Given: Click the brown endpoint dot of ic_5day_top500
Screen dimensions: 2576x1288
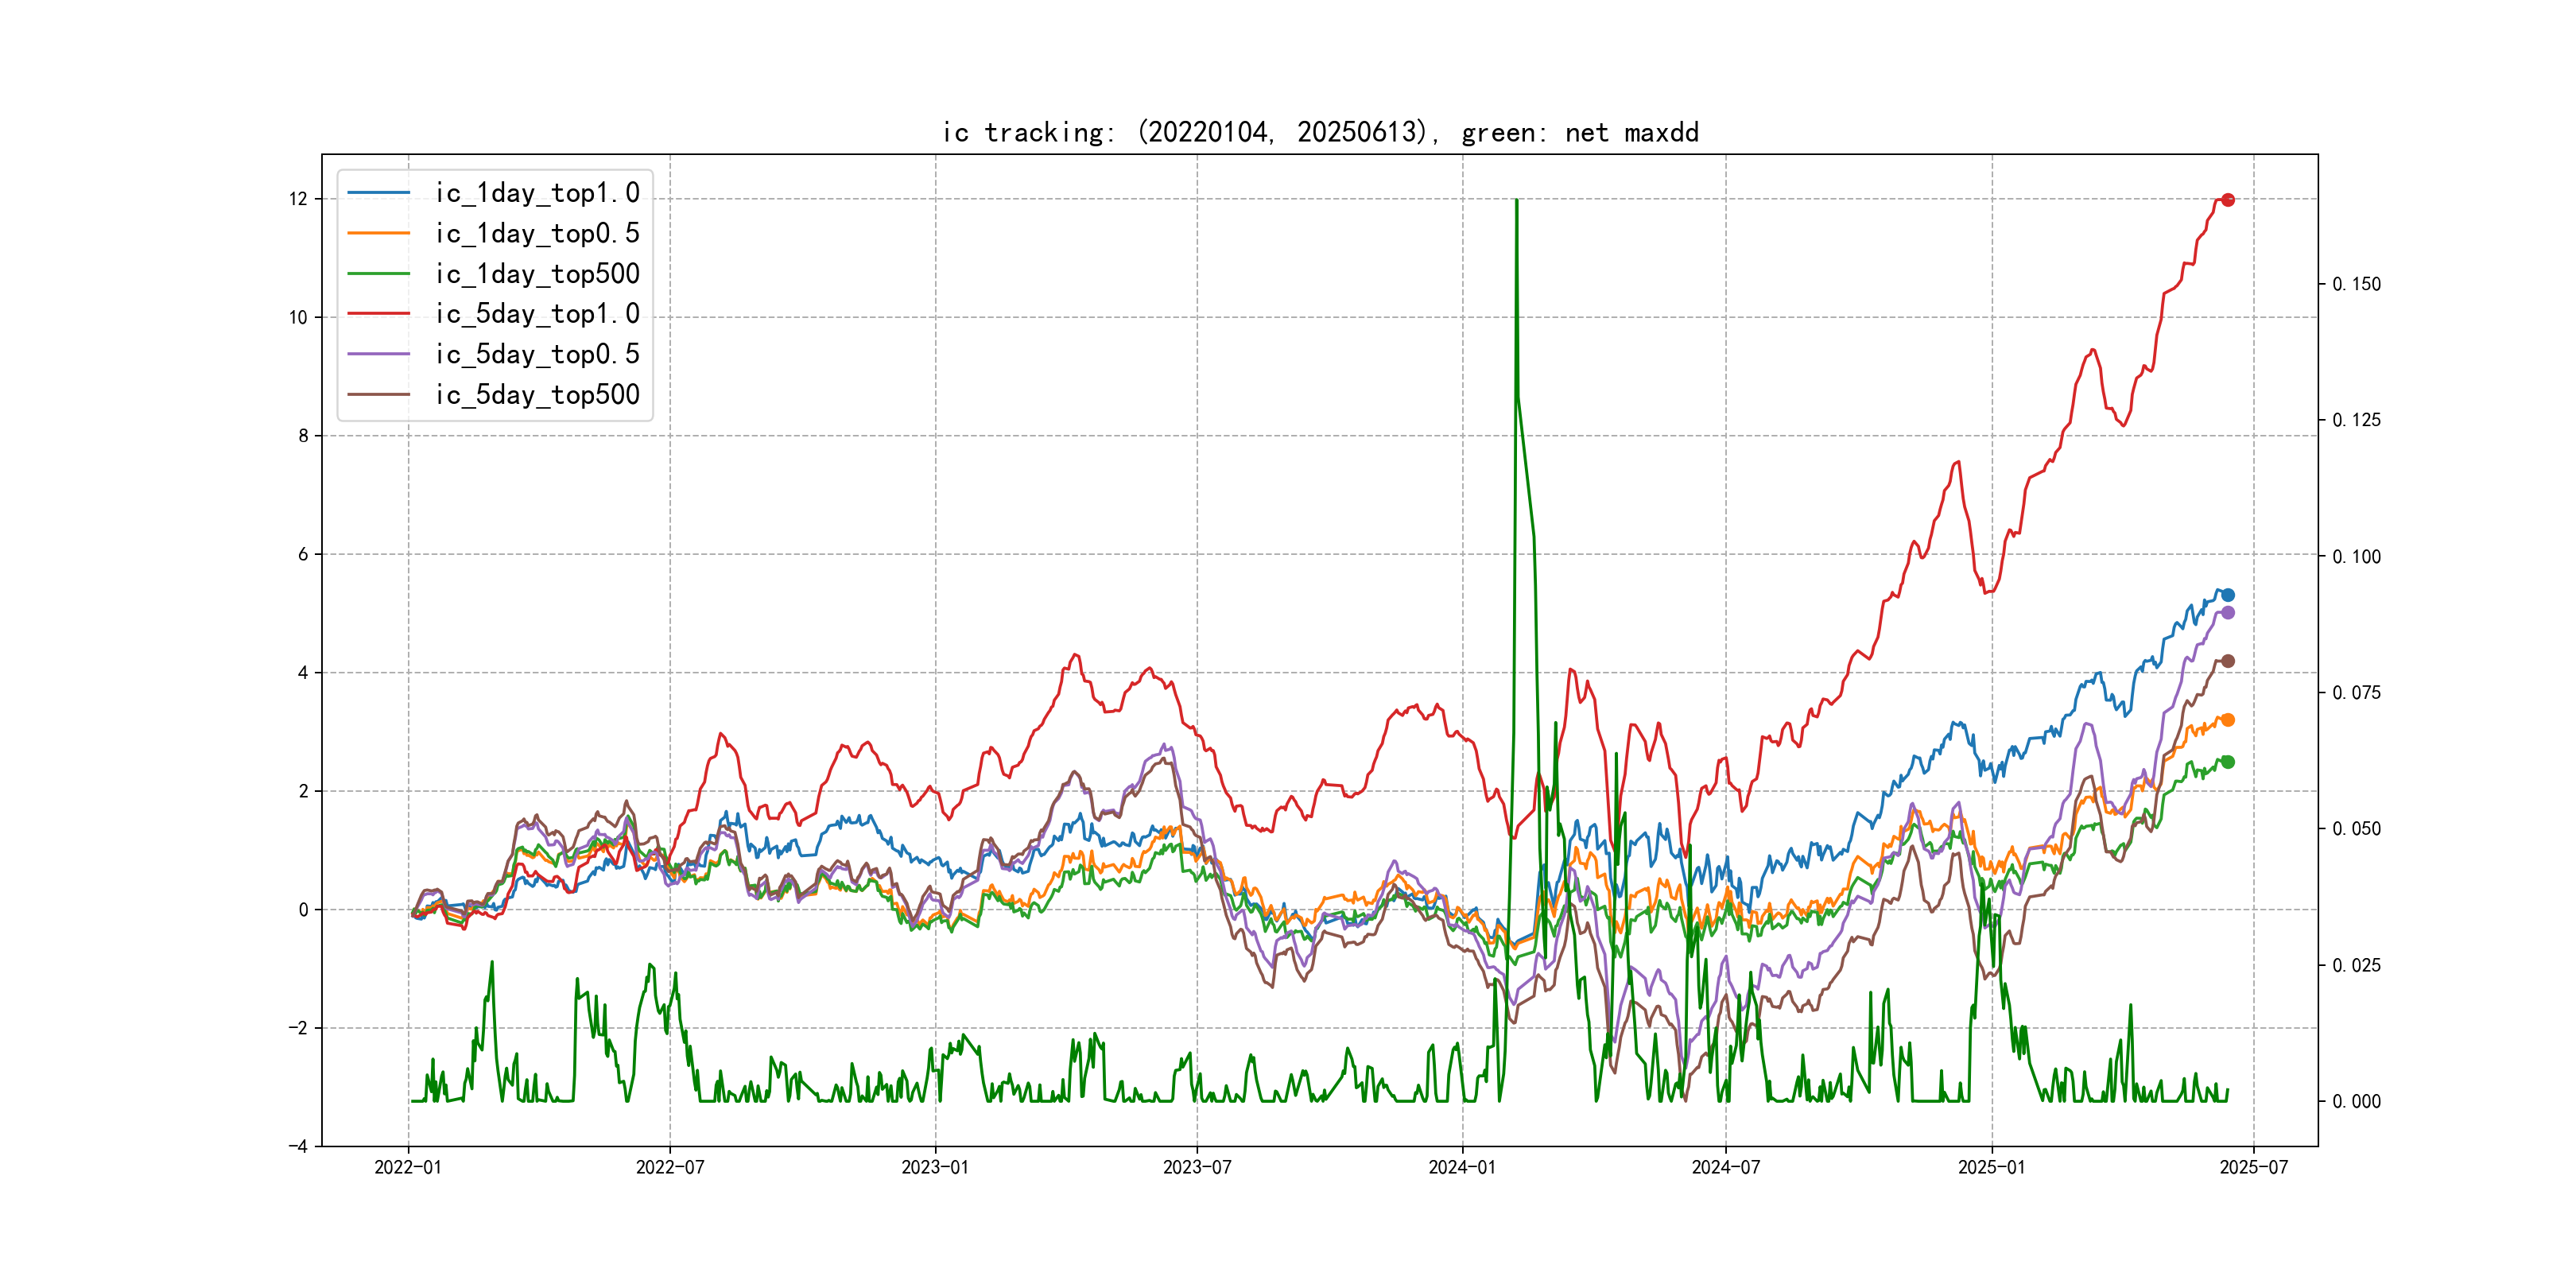Looking at the screenshot, I should [2228, 661].
